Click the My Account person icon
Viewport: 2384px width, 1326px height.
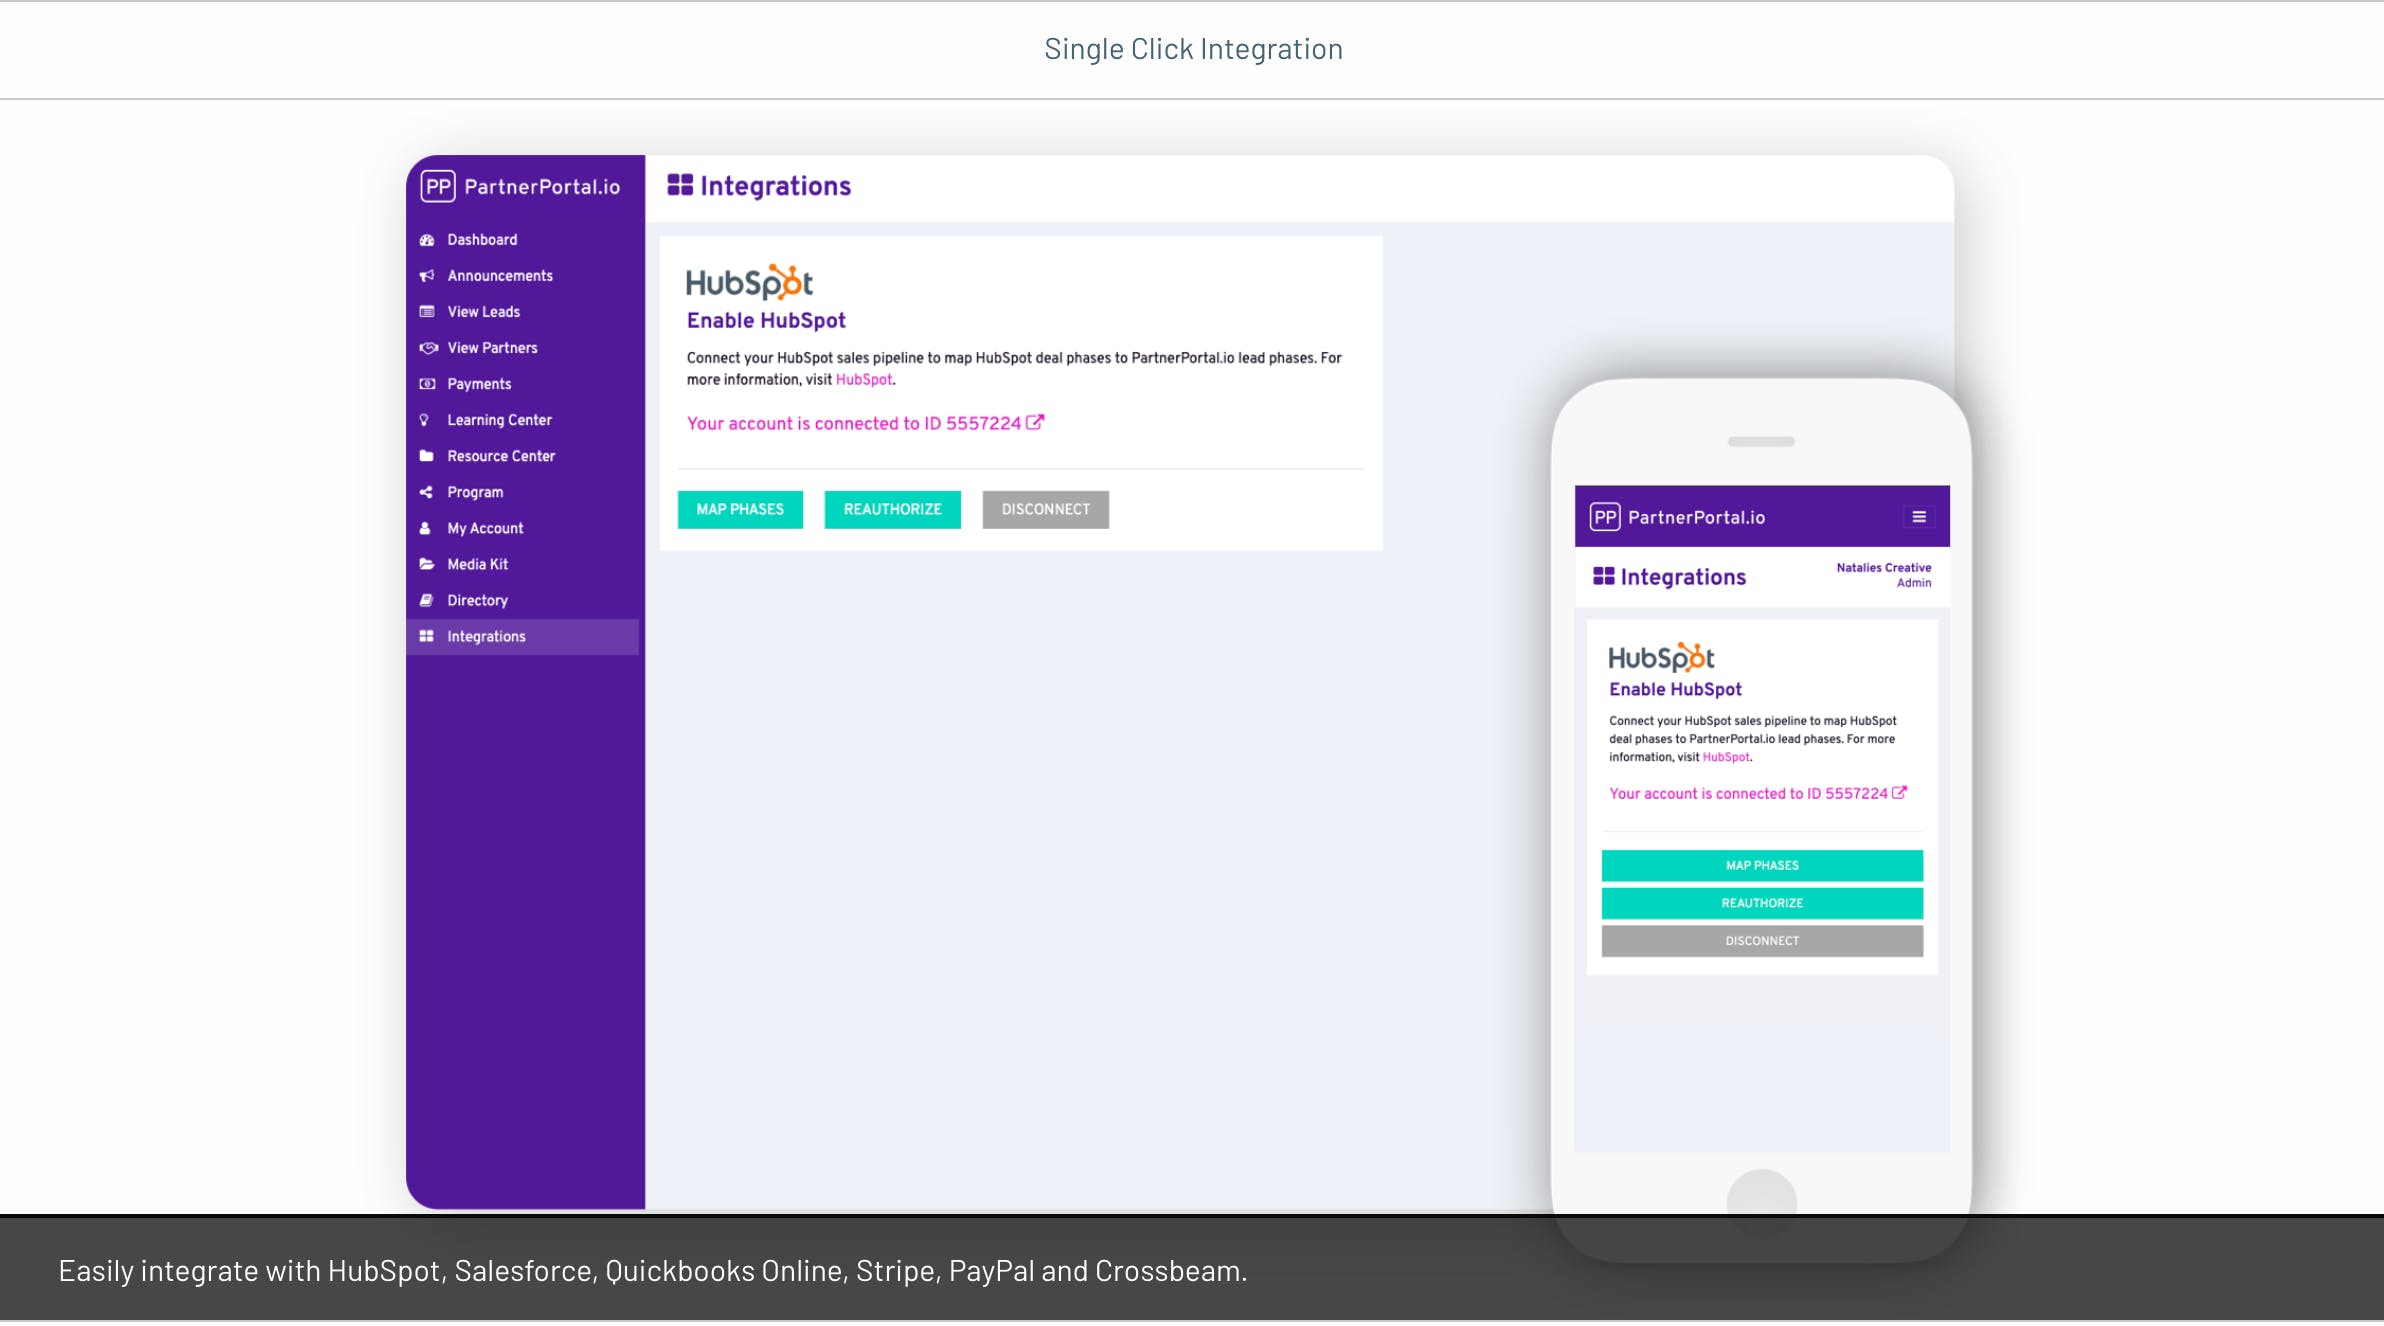[425, 528]
